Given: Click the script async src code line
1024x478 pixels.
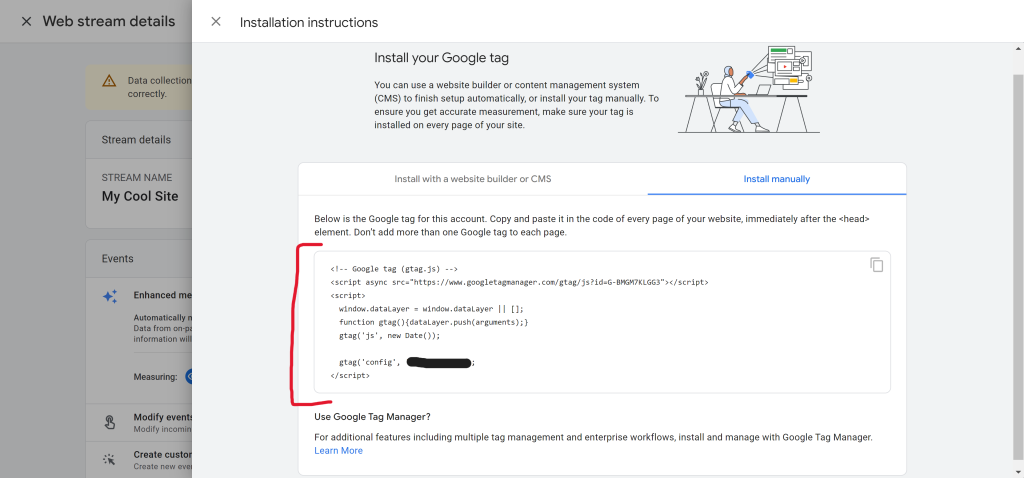Looking at the screenshot, I should 519,282.
